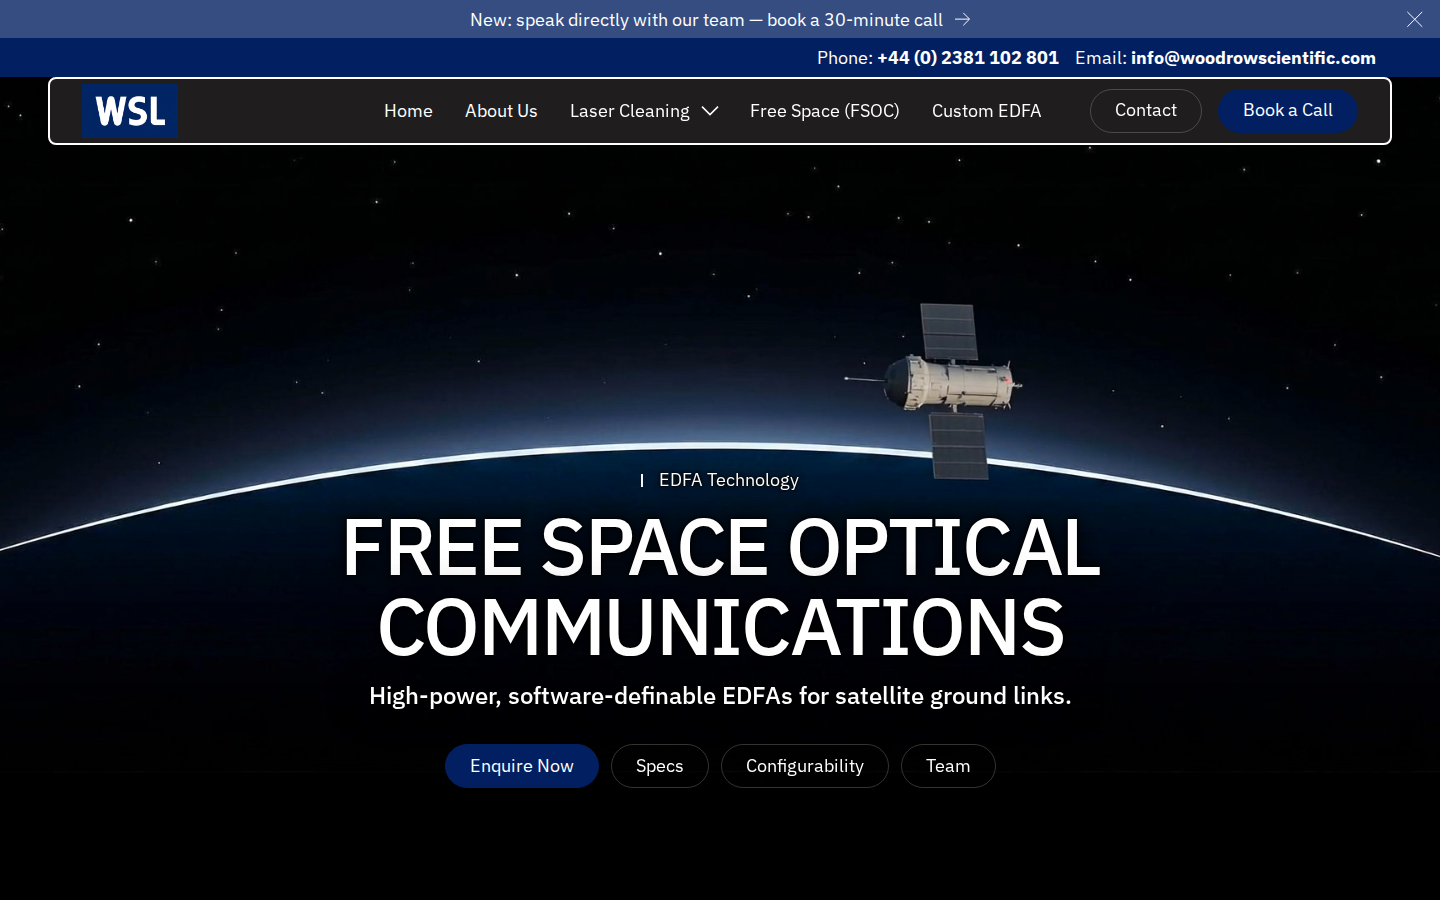The image size is (1440, 900).
Task: Open Free Space (FSOC) nav item
Action: [825, 111]
